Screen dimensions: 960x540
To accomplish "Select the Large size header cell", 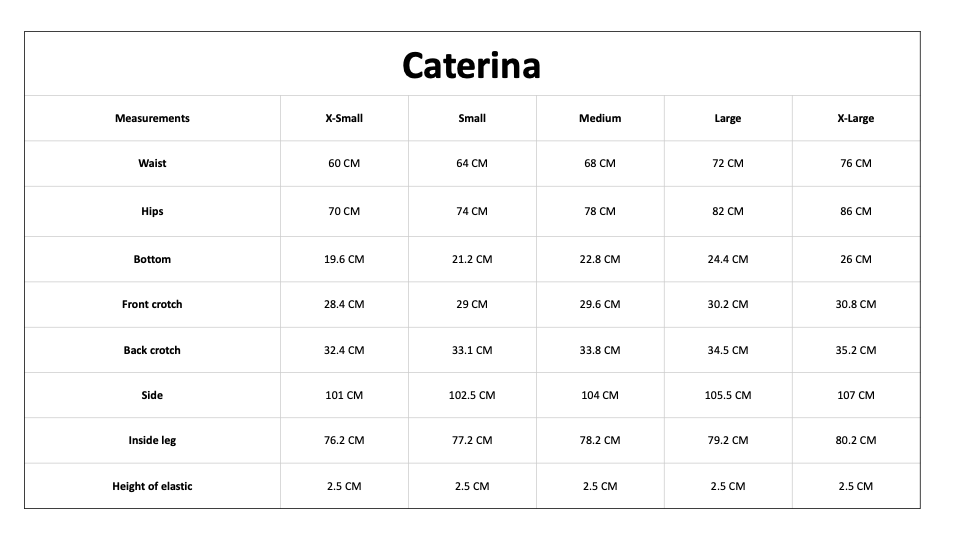I will pyautogui.click(x=728, y=118).
